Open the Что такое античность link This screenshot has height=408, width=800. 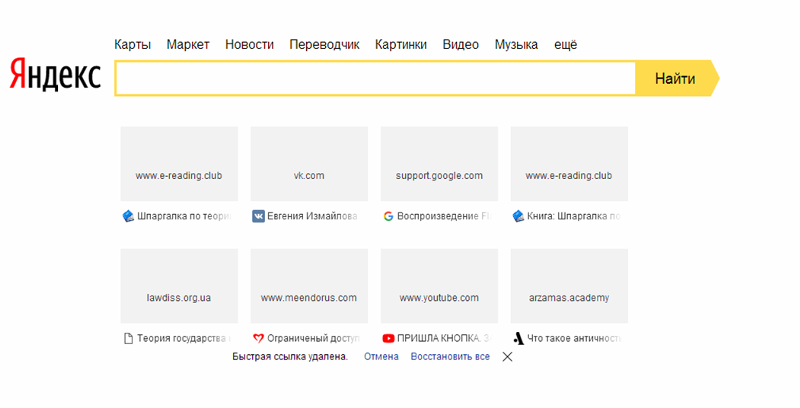click(x=574, y=339)
